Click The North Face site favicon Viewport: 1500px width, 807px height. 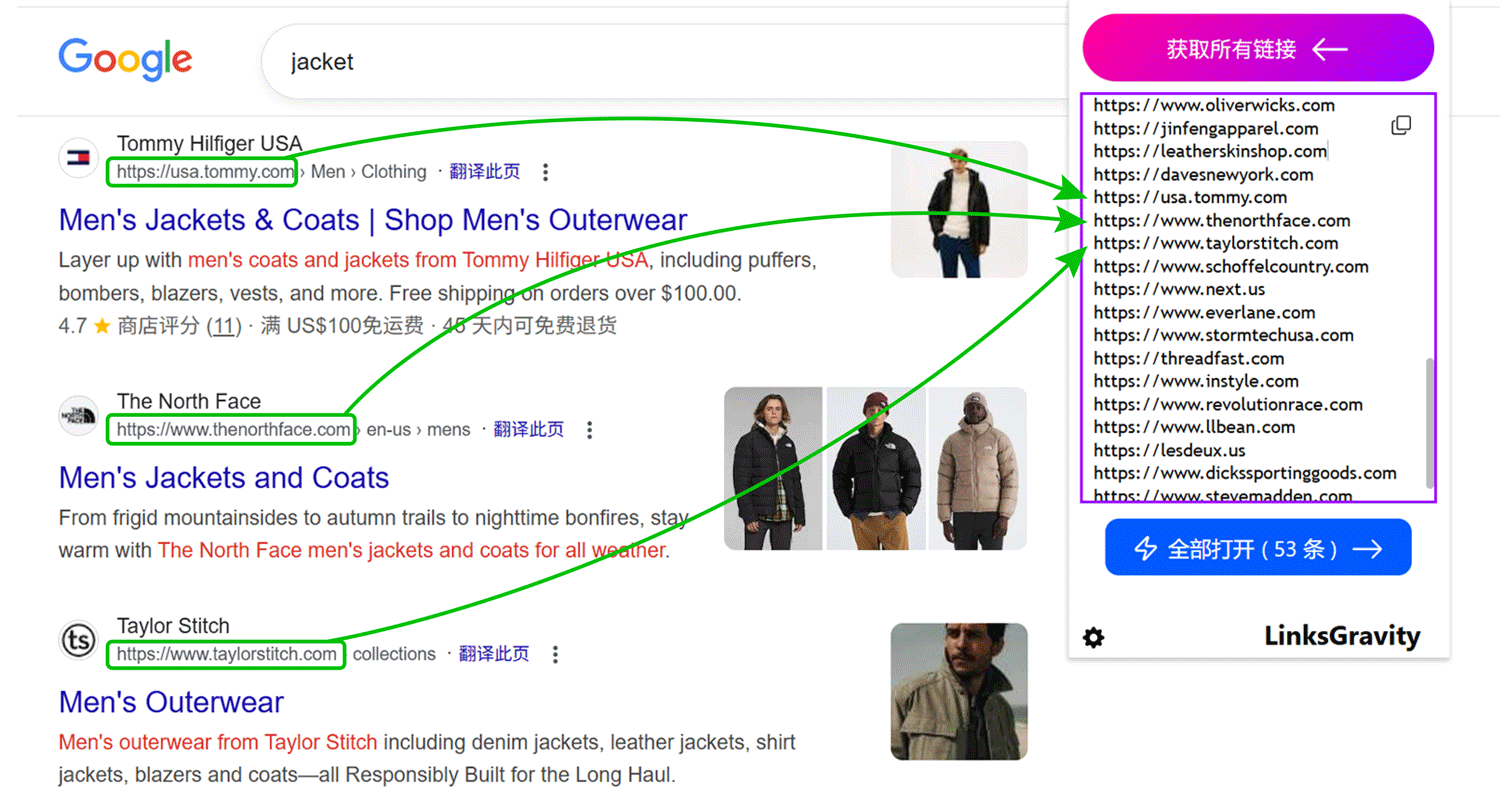coord(78,416)
